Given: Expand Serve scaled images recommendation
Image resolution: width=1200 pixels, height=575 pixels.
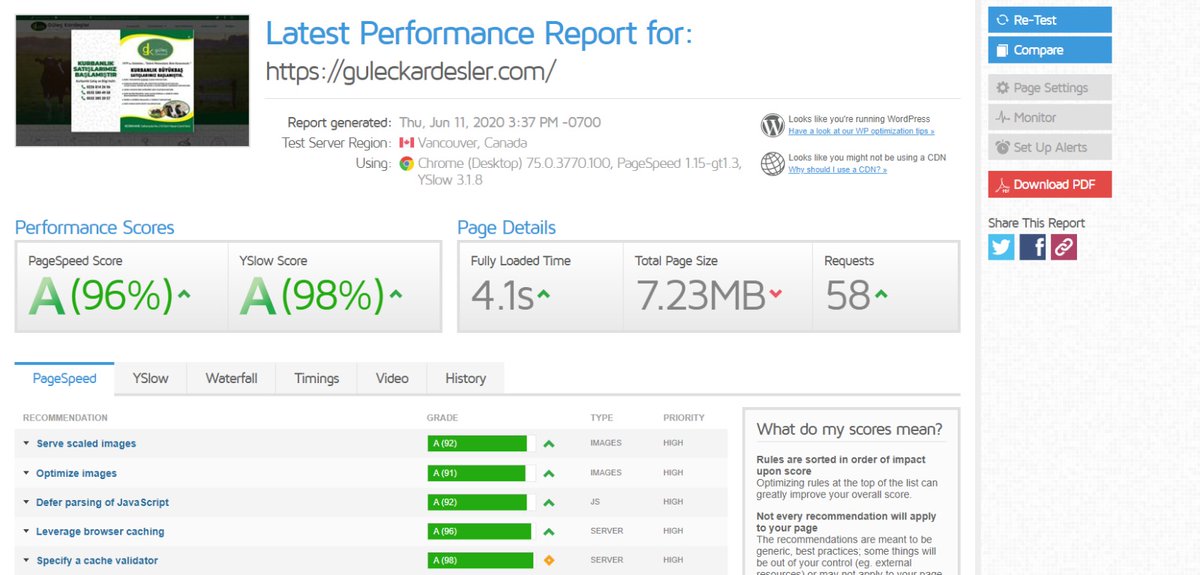Looking at the screenshot, I should (27, 444).
